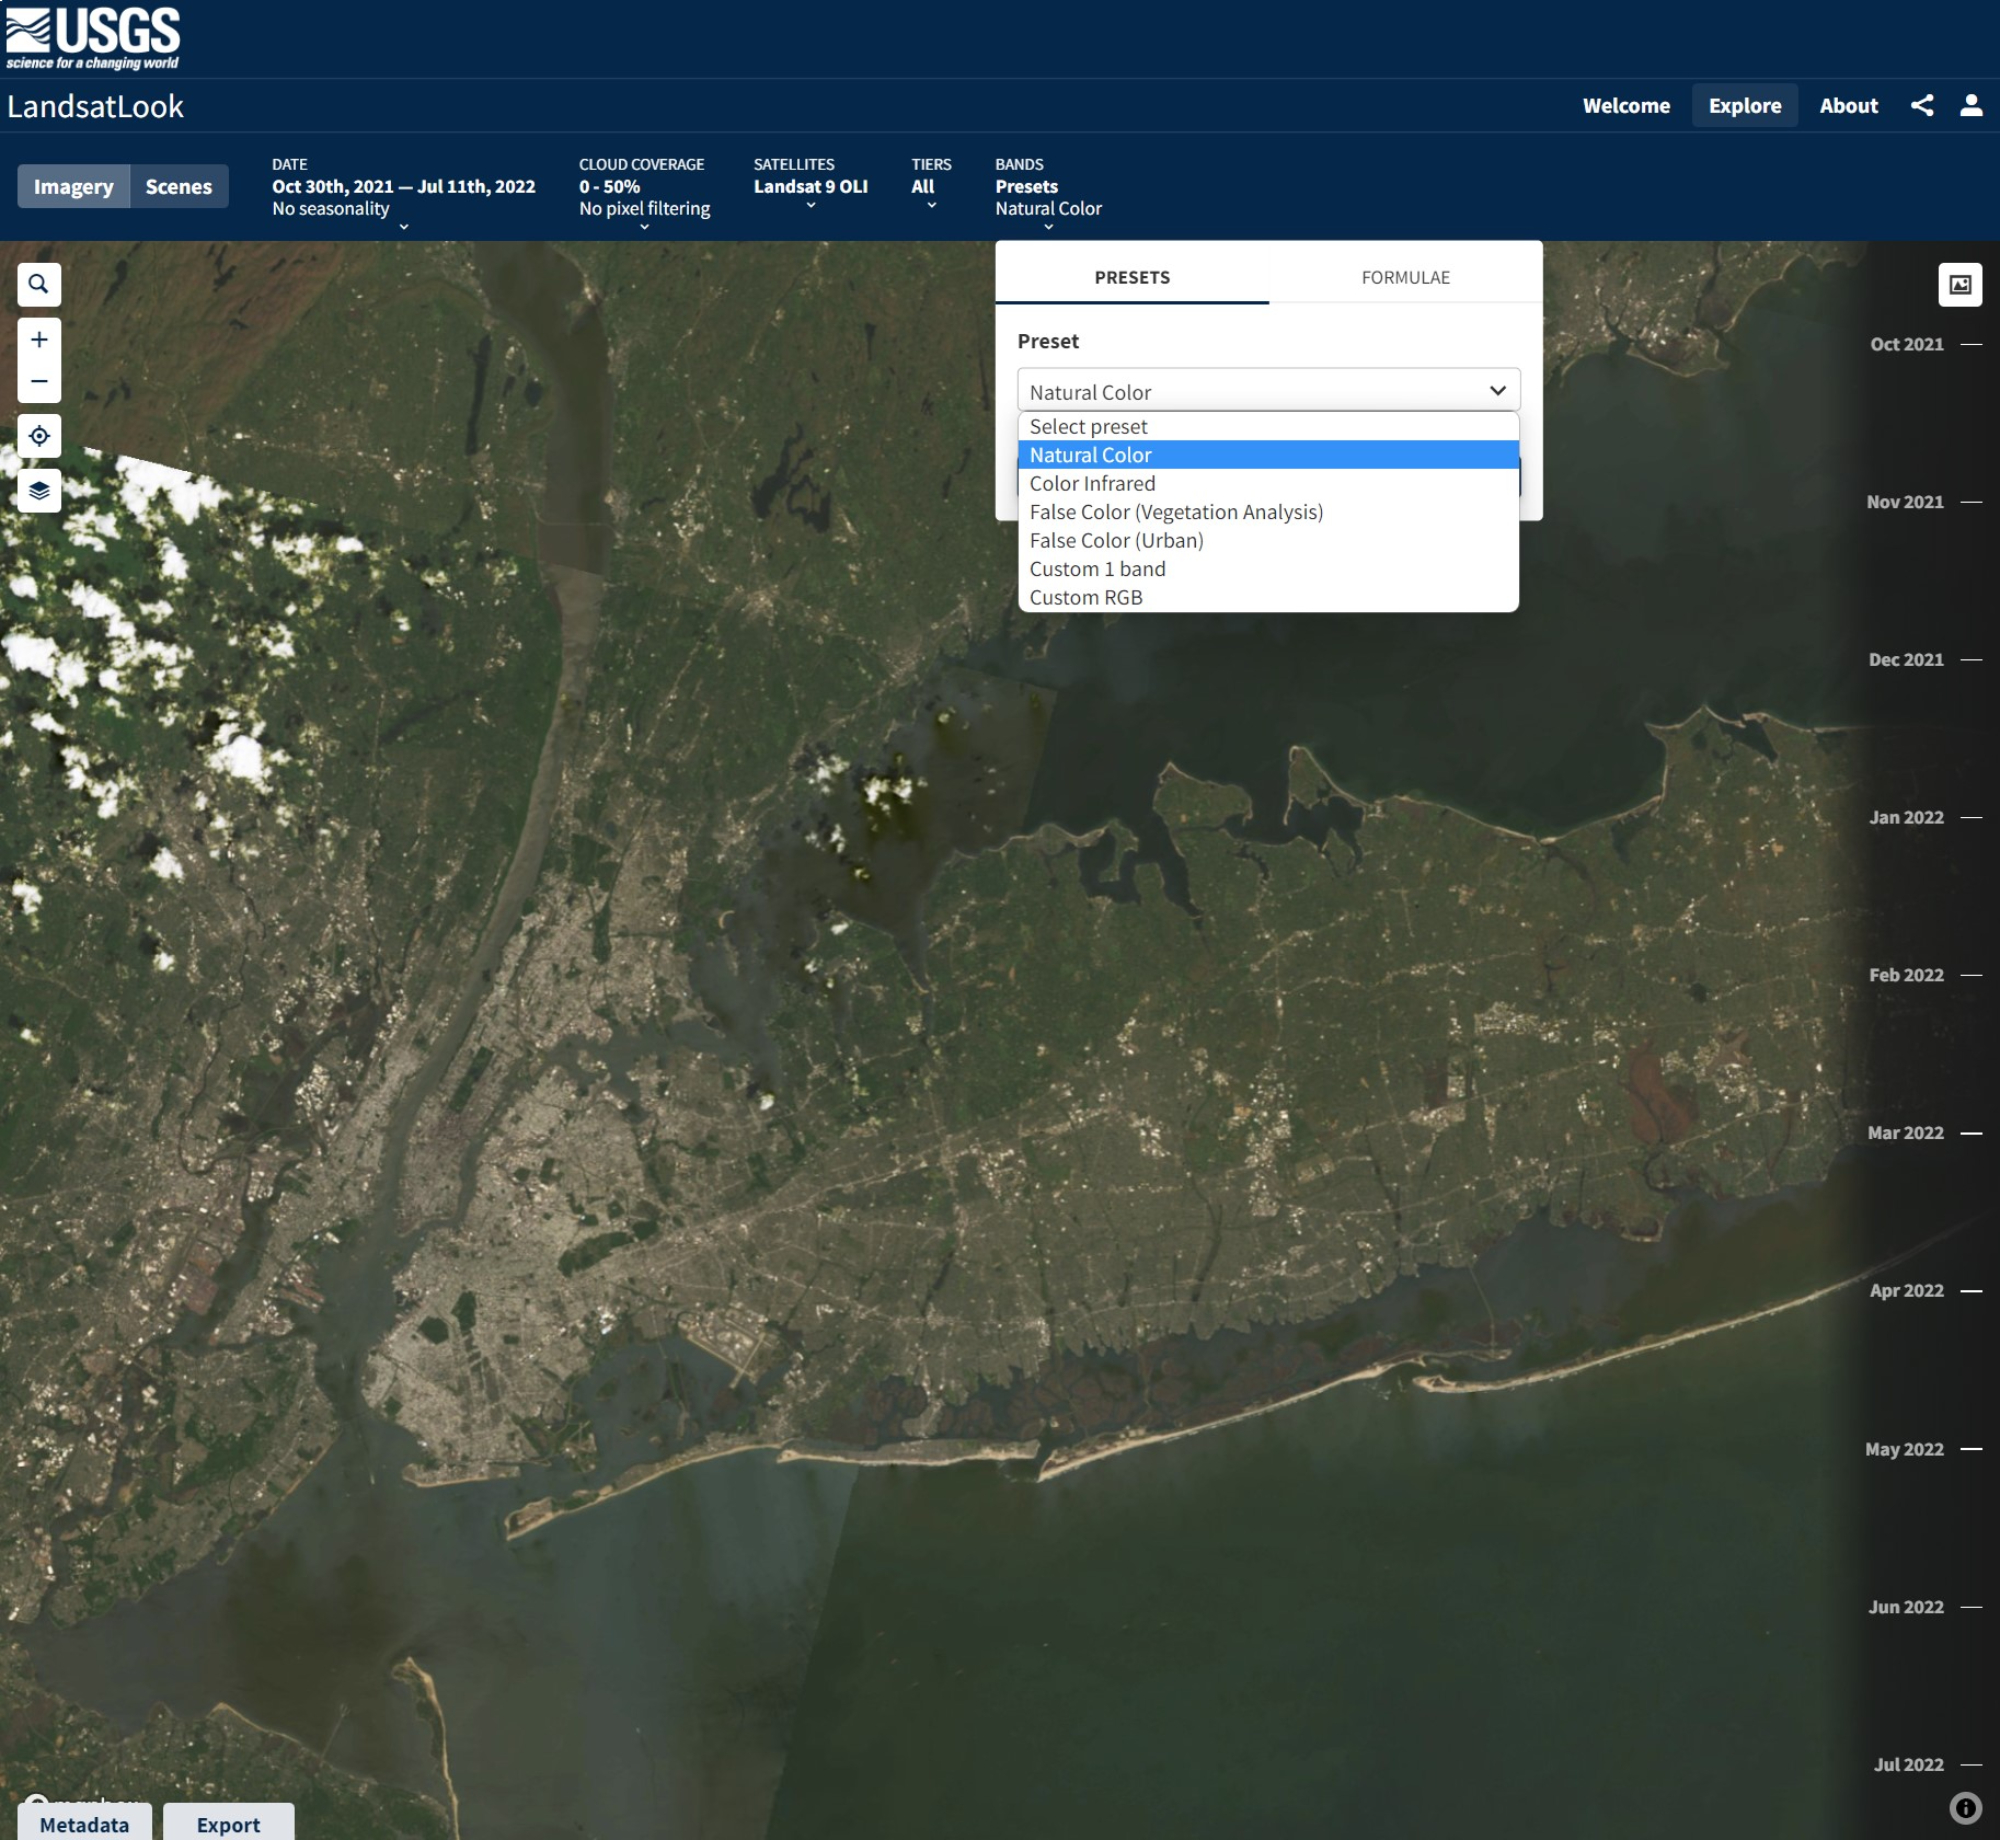Open the map layers panel
Screen dimensions: 2000x1840
click(x=39, y=491)
